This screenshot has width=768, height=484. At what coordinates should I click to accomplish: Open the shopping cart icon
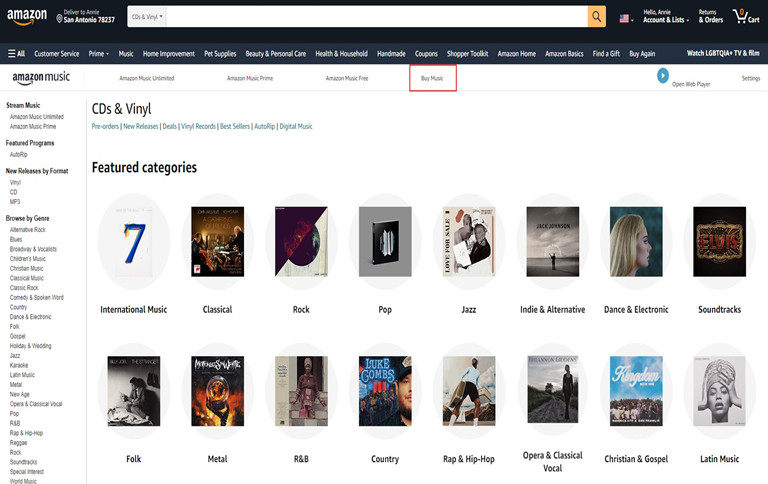tap(746, 17)
